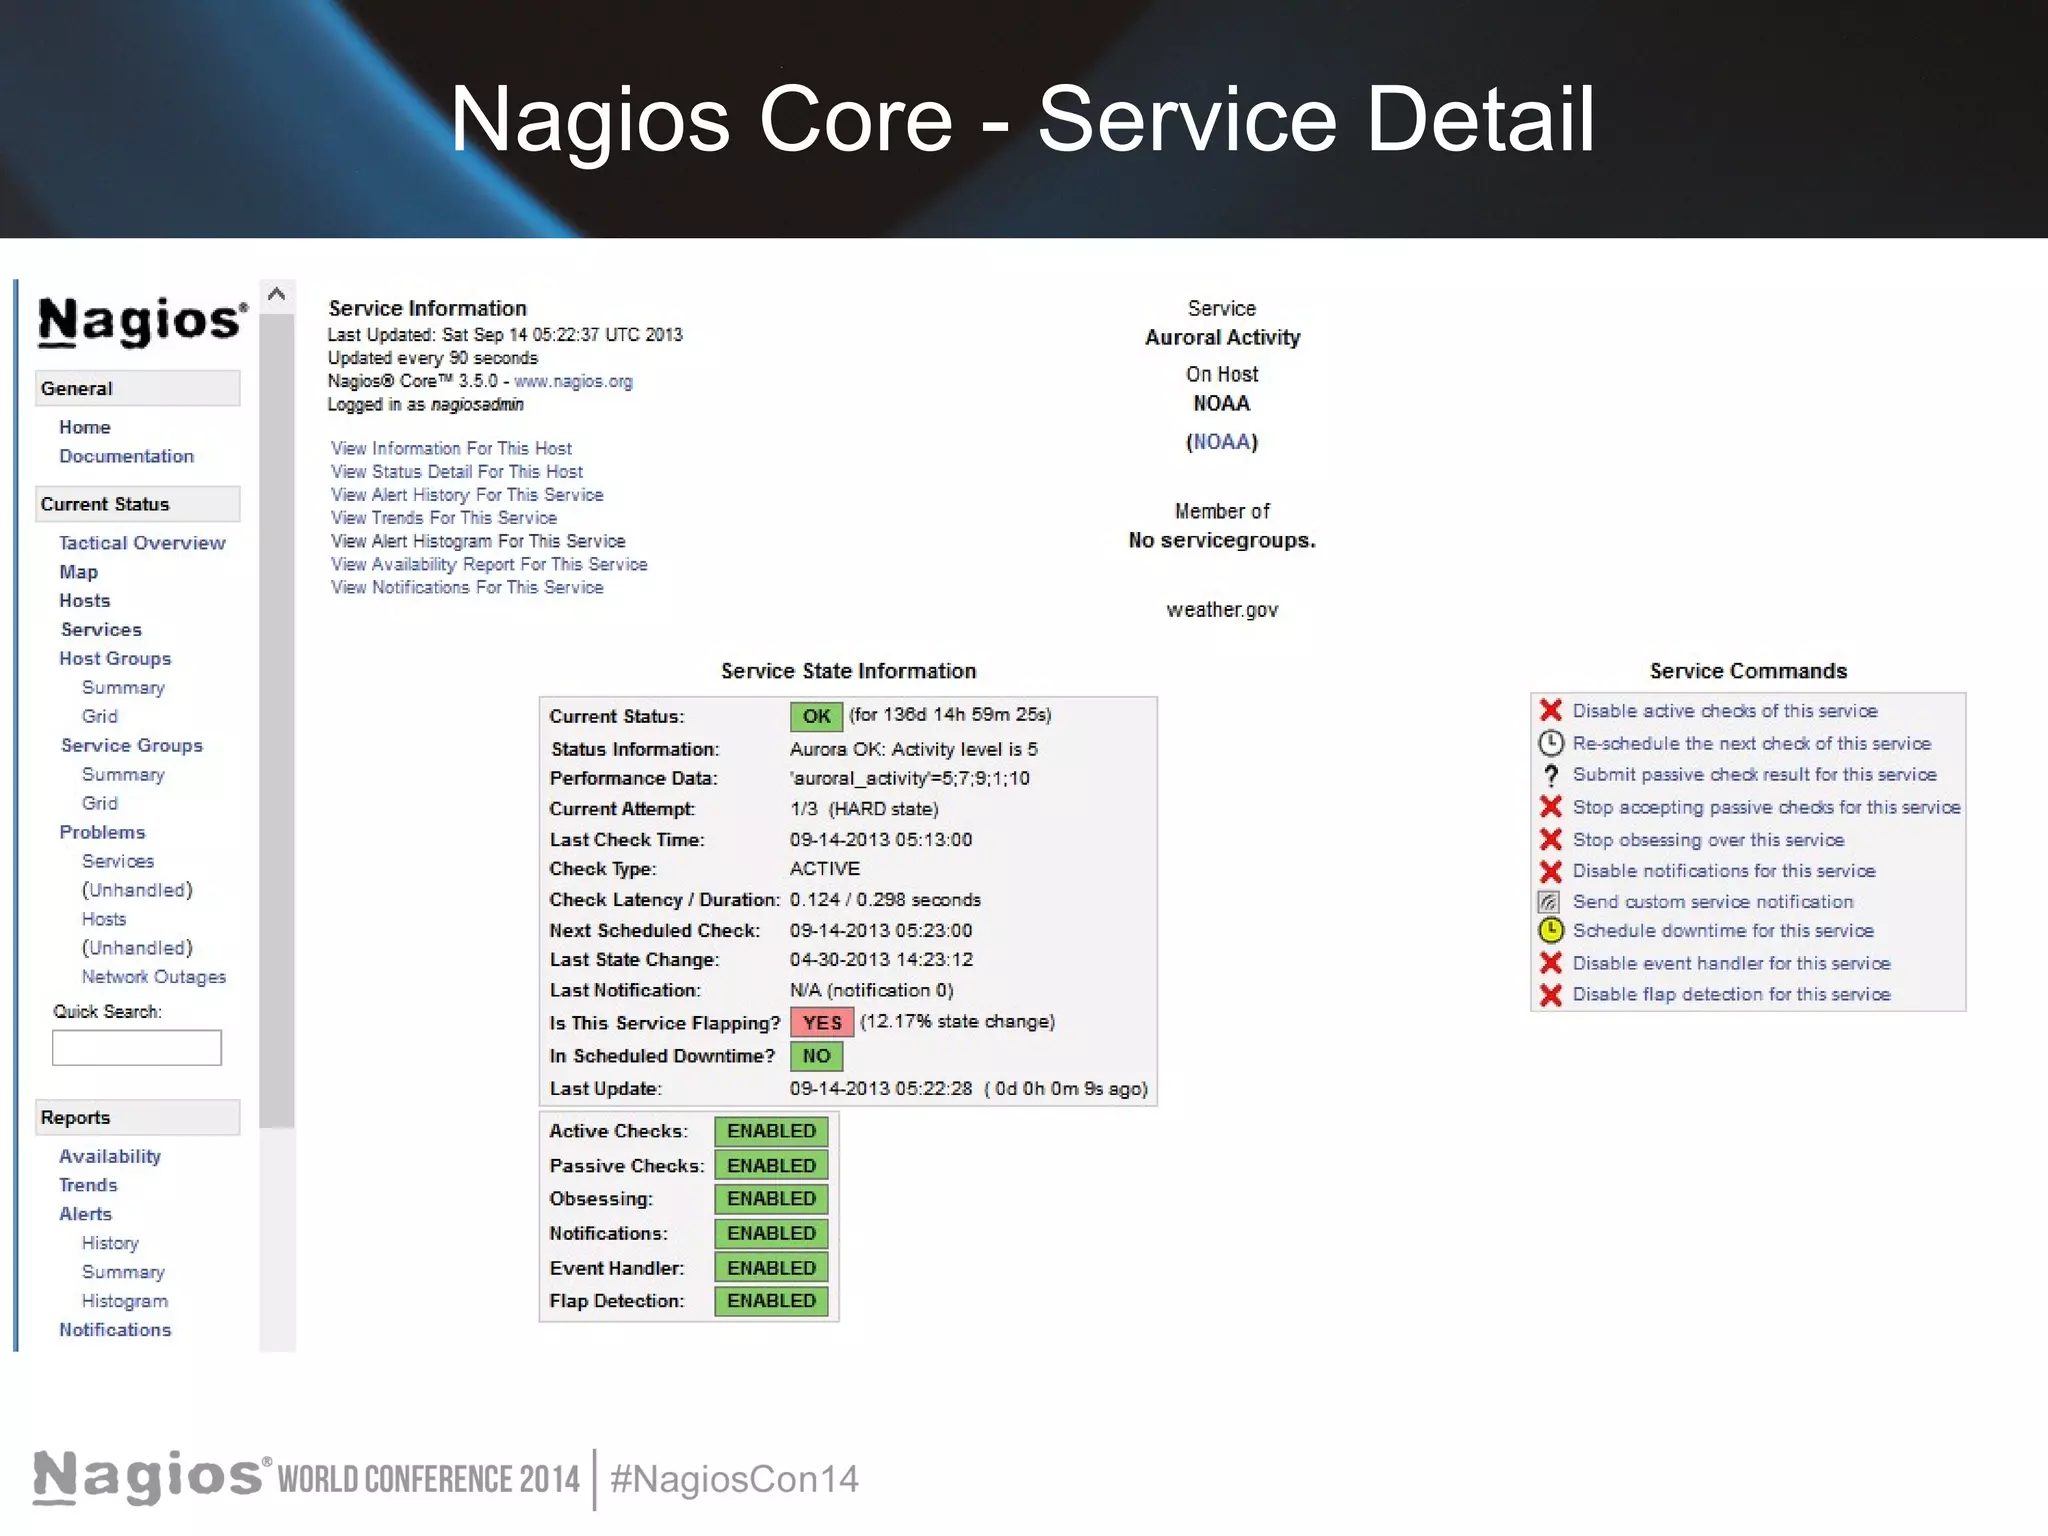Viewport: 2048px width, 1536px height.
Task: Click Disable notifications for this service
Action: pyautogui.click(x=1724, y=871)
